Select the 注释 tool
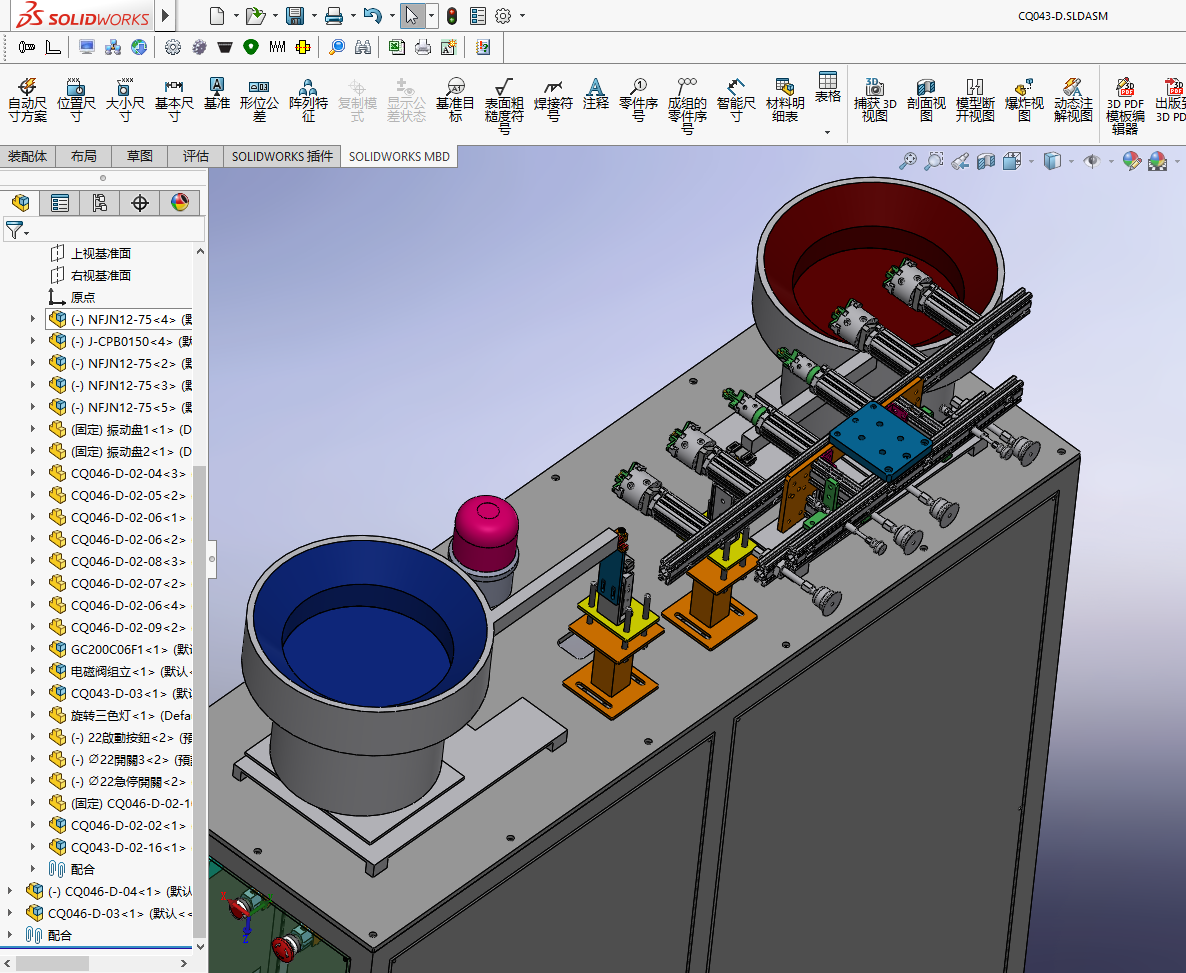This screenshot has height=973, width=1186. pos(596,95)
